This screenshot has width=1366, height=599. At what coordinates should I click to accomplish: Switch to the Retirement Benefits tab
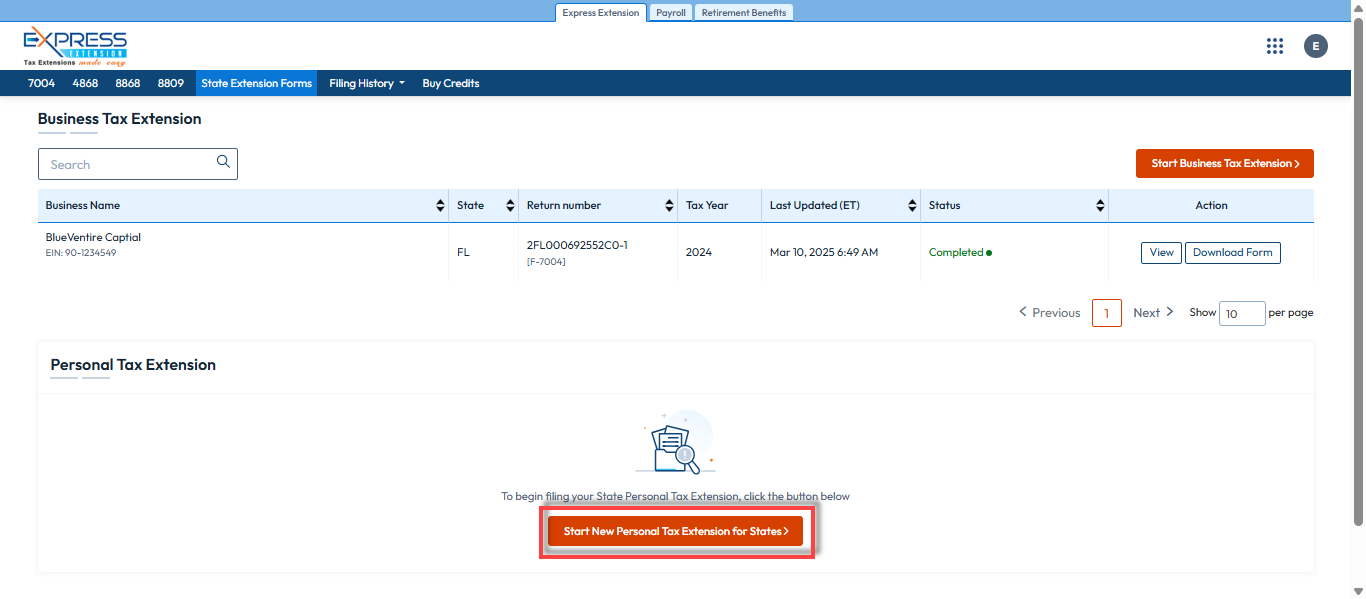[744, 12]
